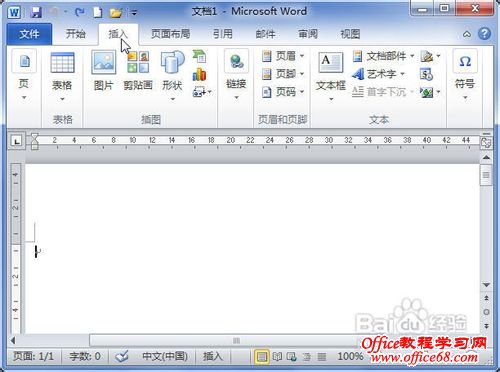Go to previous page with double-up arrow

[486, 298]
